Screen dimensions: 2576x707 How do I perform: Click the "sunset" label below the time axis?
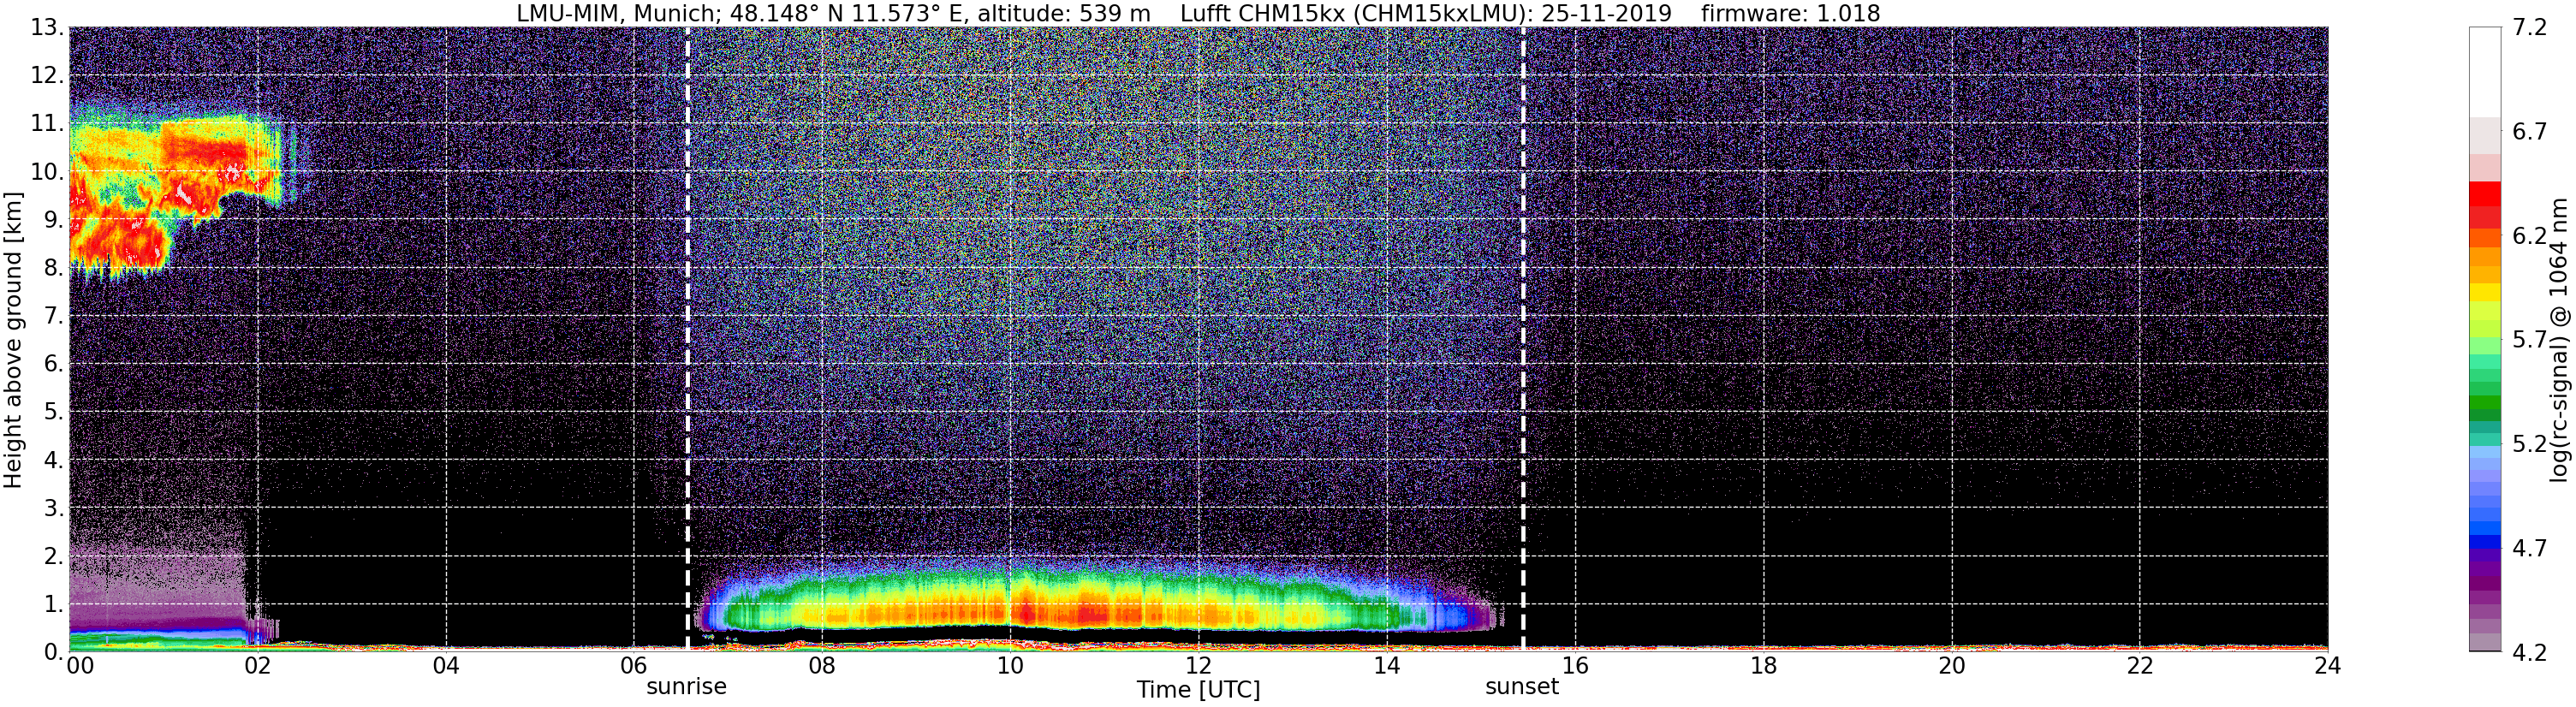click(x=1522, y=687)
